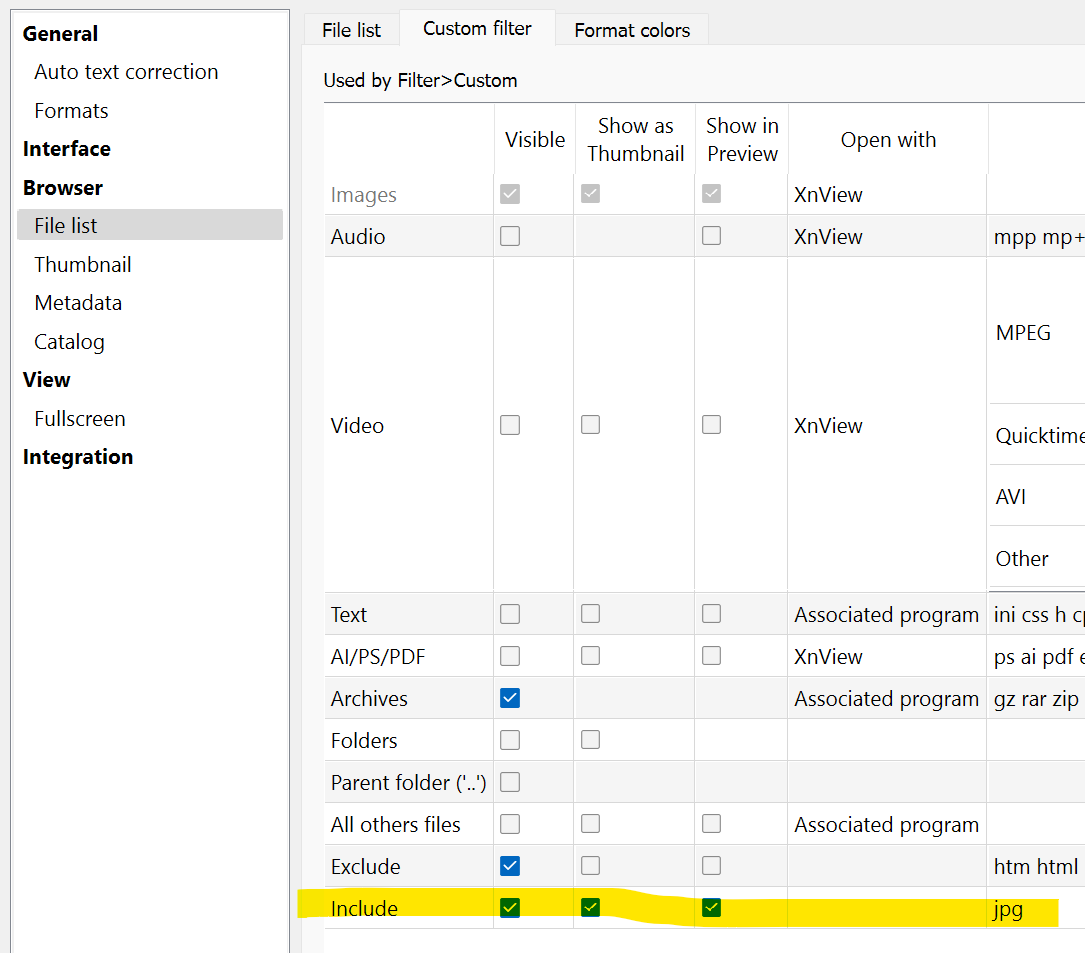This screenshot has width=1085, height=953.
Task: Go to Thumbnail settings in sidebar
Action: pos(83,265)
